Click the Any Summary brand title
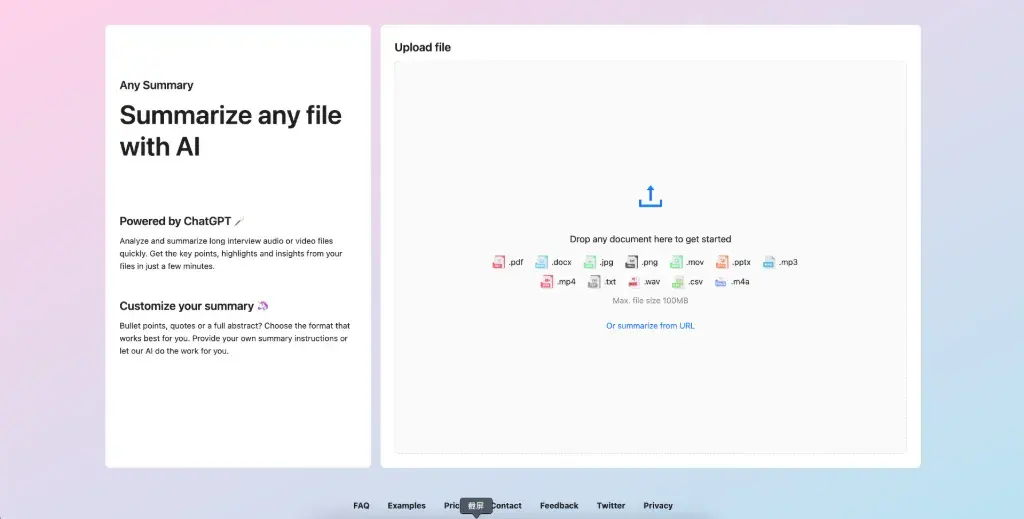 156,85
